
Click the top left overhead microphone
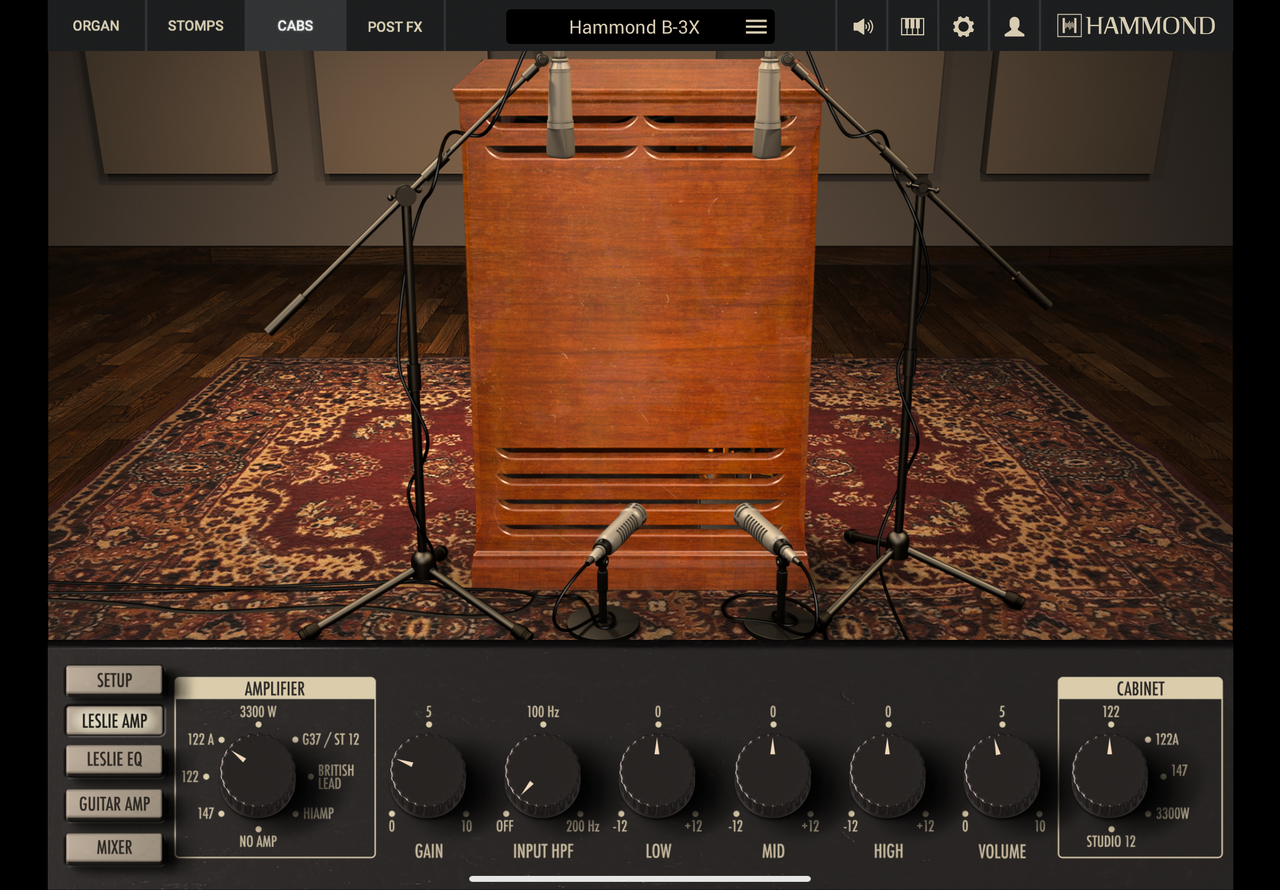point(560,105)
